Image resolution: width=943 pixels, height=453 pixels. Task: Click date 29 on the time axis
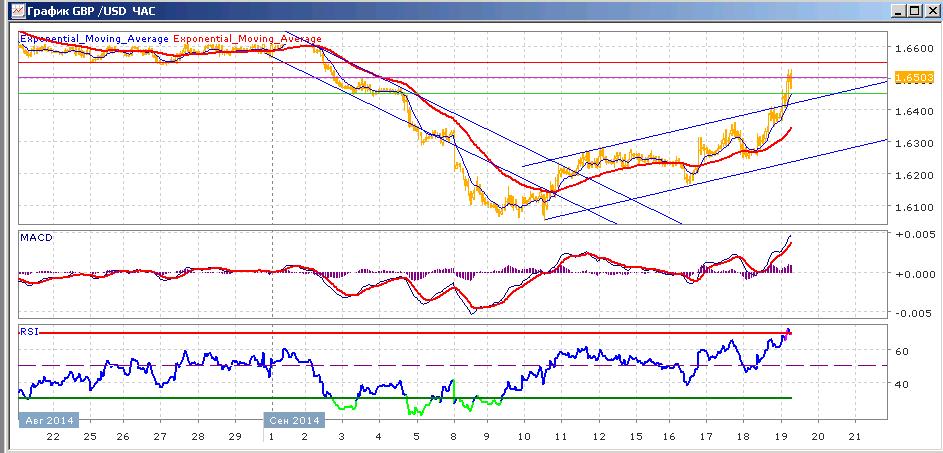coord(235,436)
